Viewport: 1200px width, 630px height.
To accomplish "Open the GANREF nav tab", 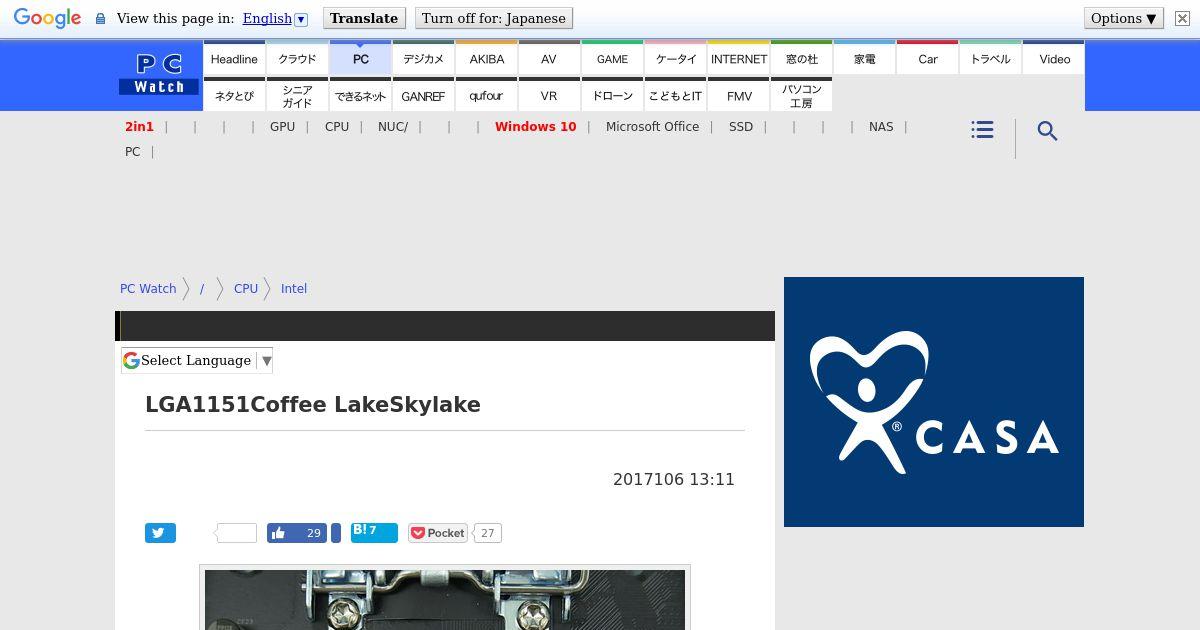I will tap(423, 95).
